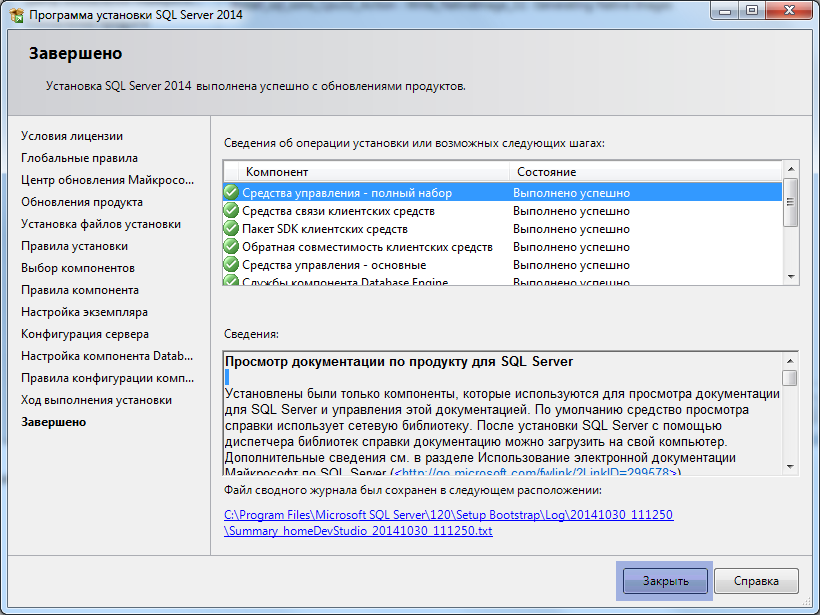820x615 pixels.
Task: Click the component list scrollbar thumb
Action: click(791, 202)
